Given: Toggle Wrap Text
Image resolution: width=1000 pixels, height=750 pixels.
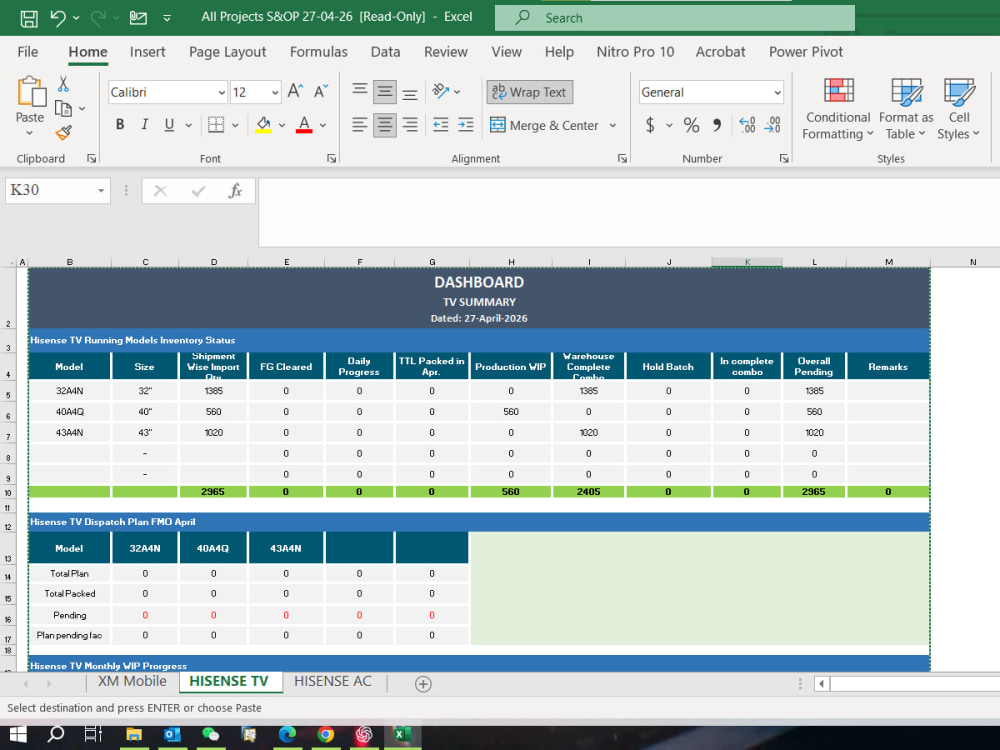Looking at the screenshot, I should [x=530, y=92].
